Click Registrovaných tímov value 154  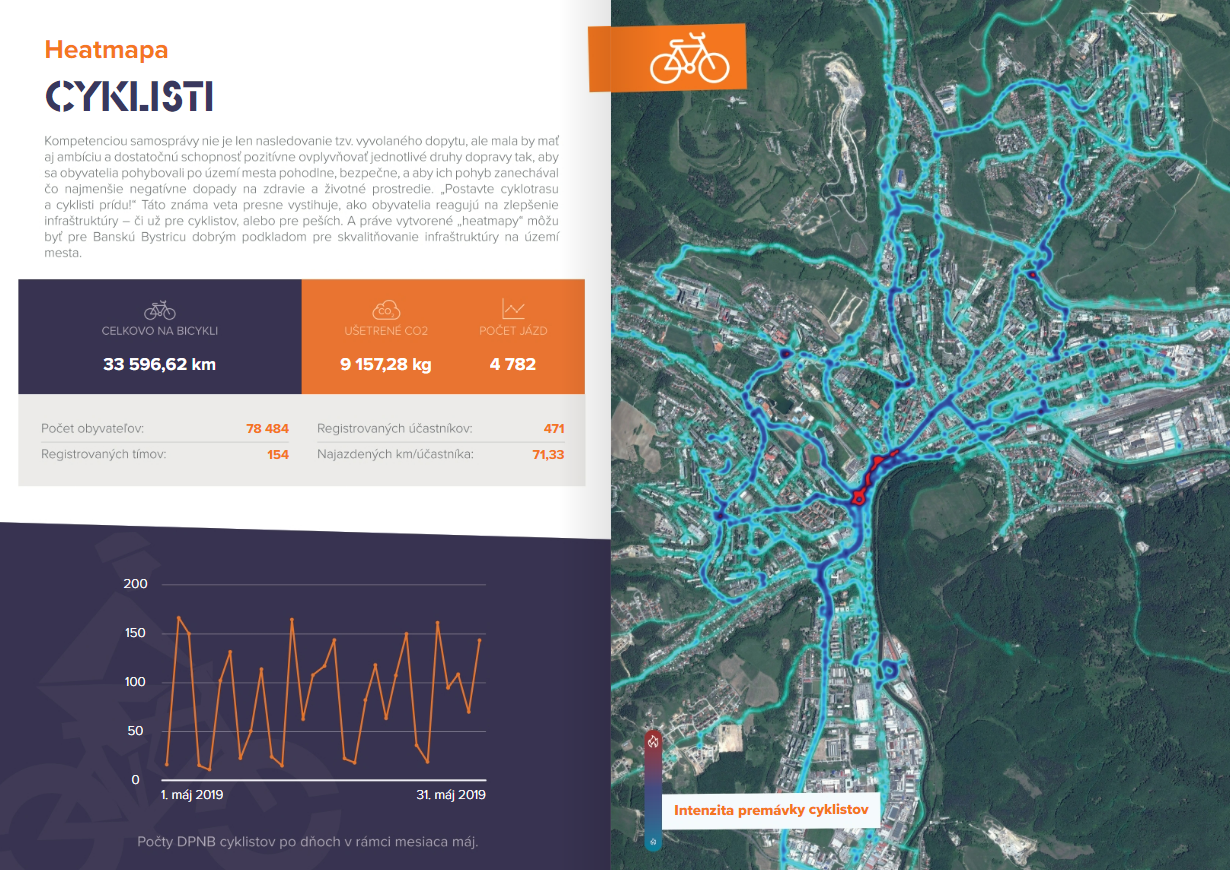278,454
